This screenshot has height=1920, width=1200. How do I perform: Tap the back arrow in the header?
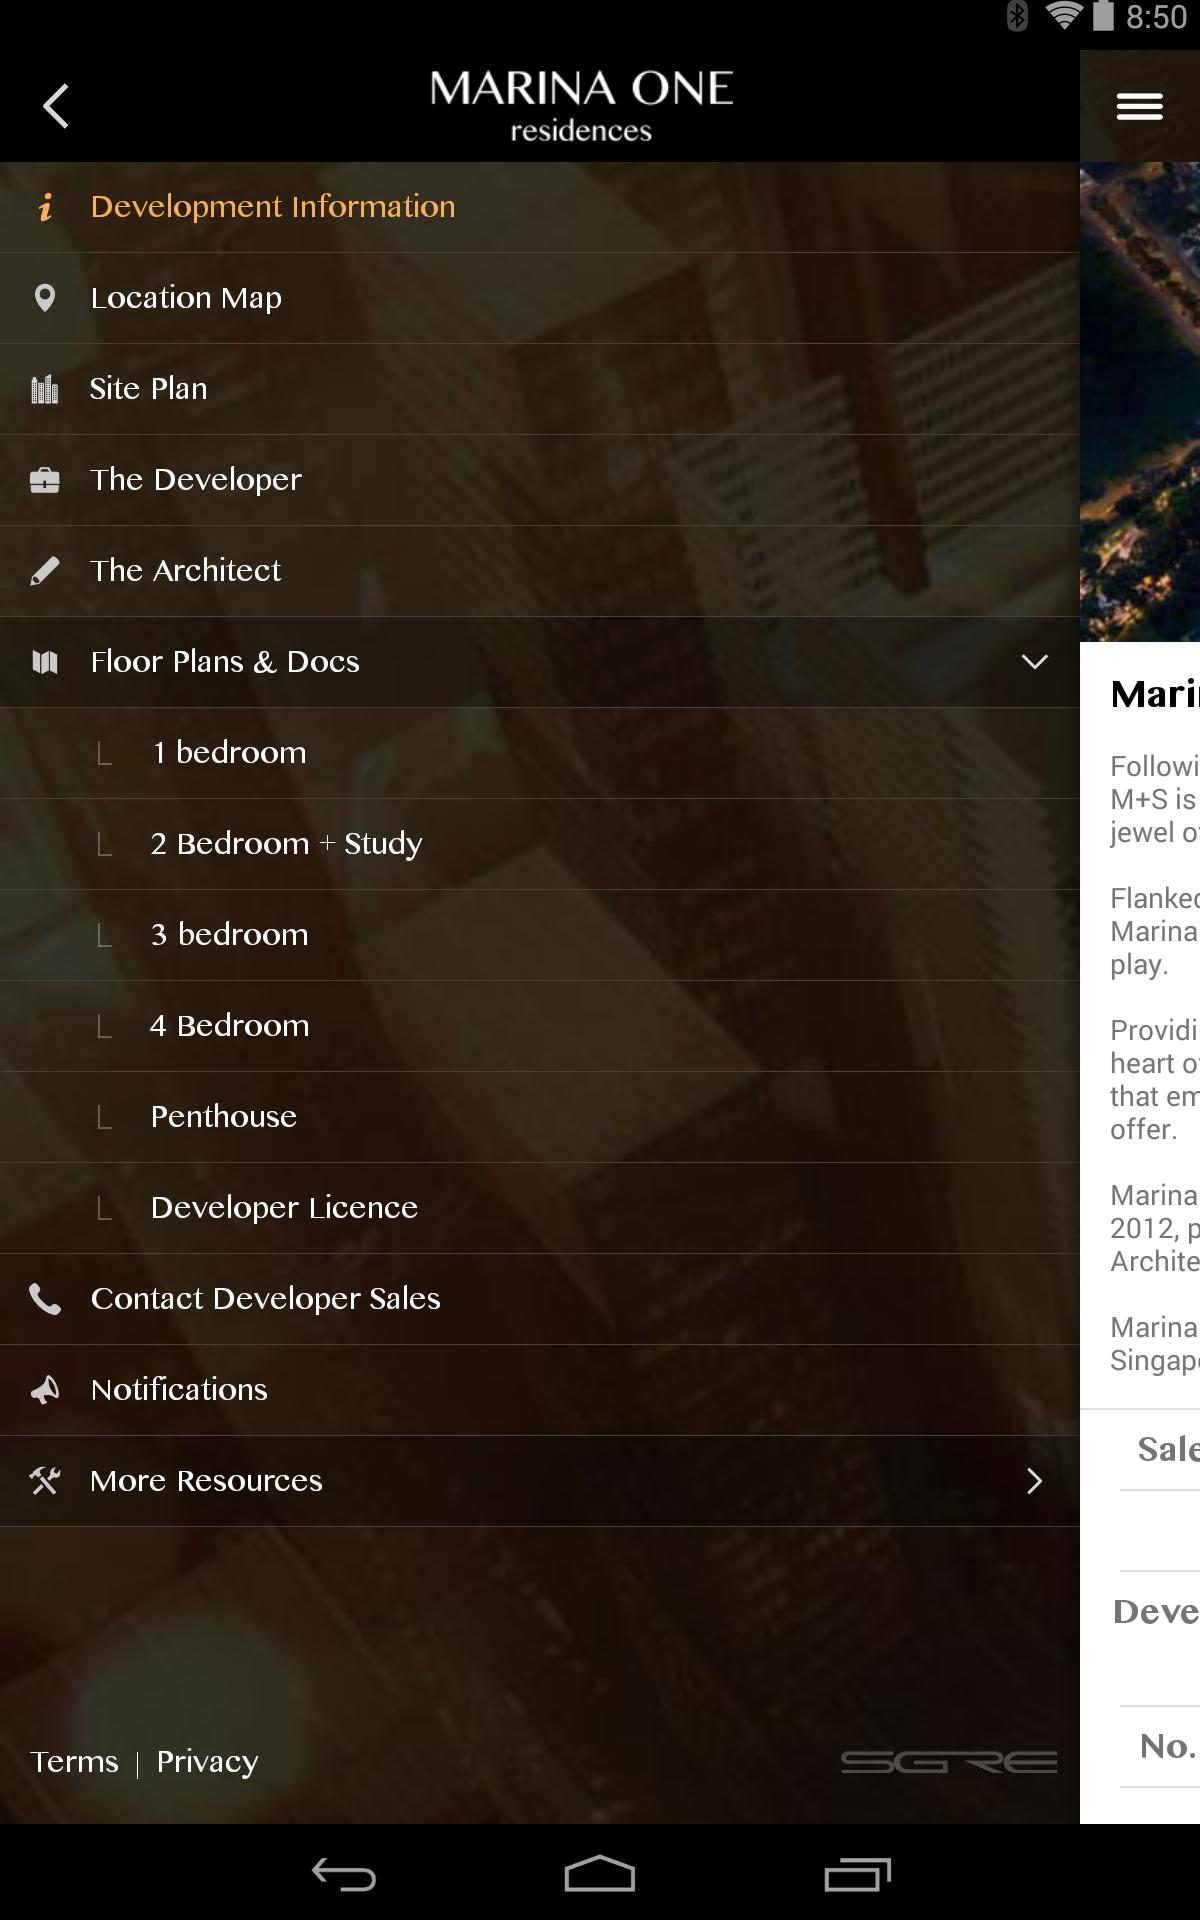(x=56, y=106)
